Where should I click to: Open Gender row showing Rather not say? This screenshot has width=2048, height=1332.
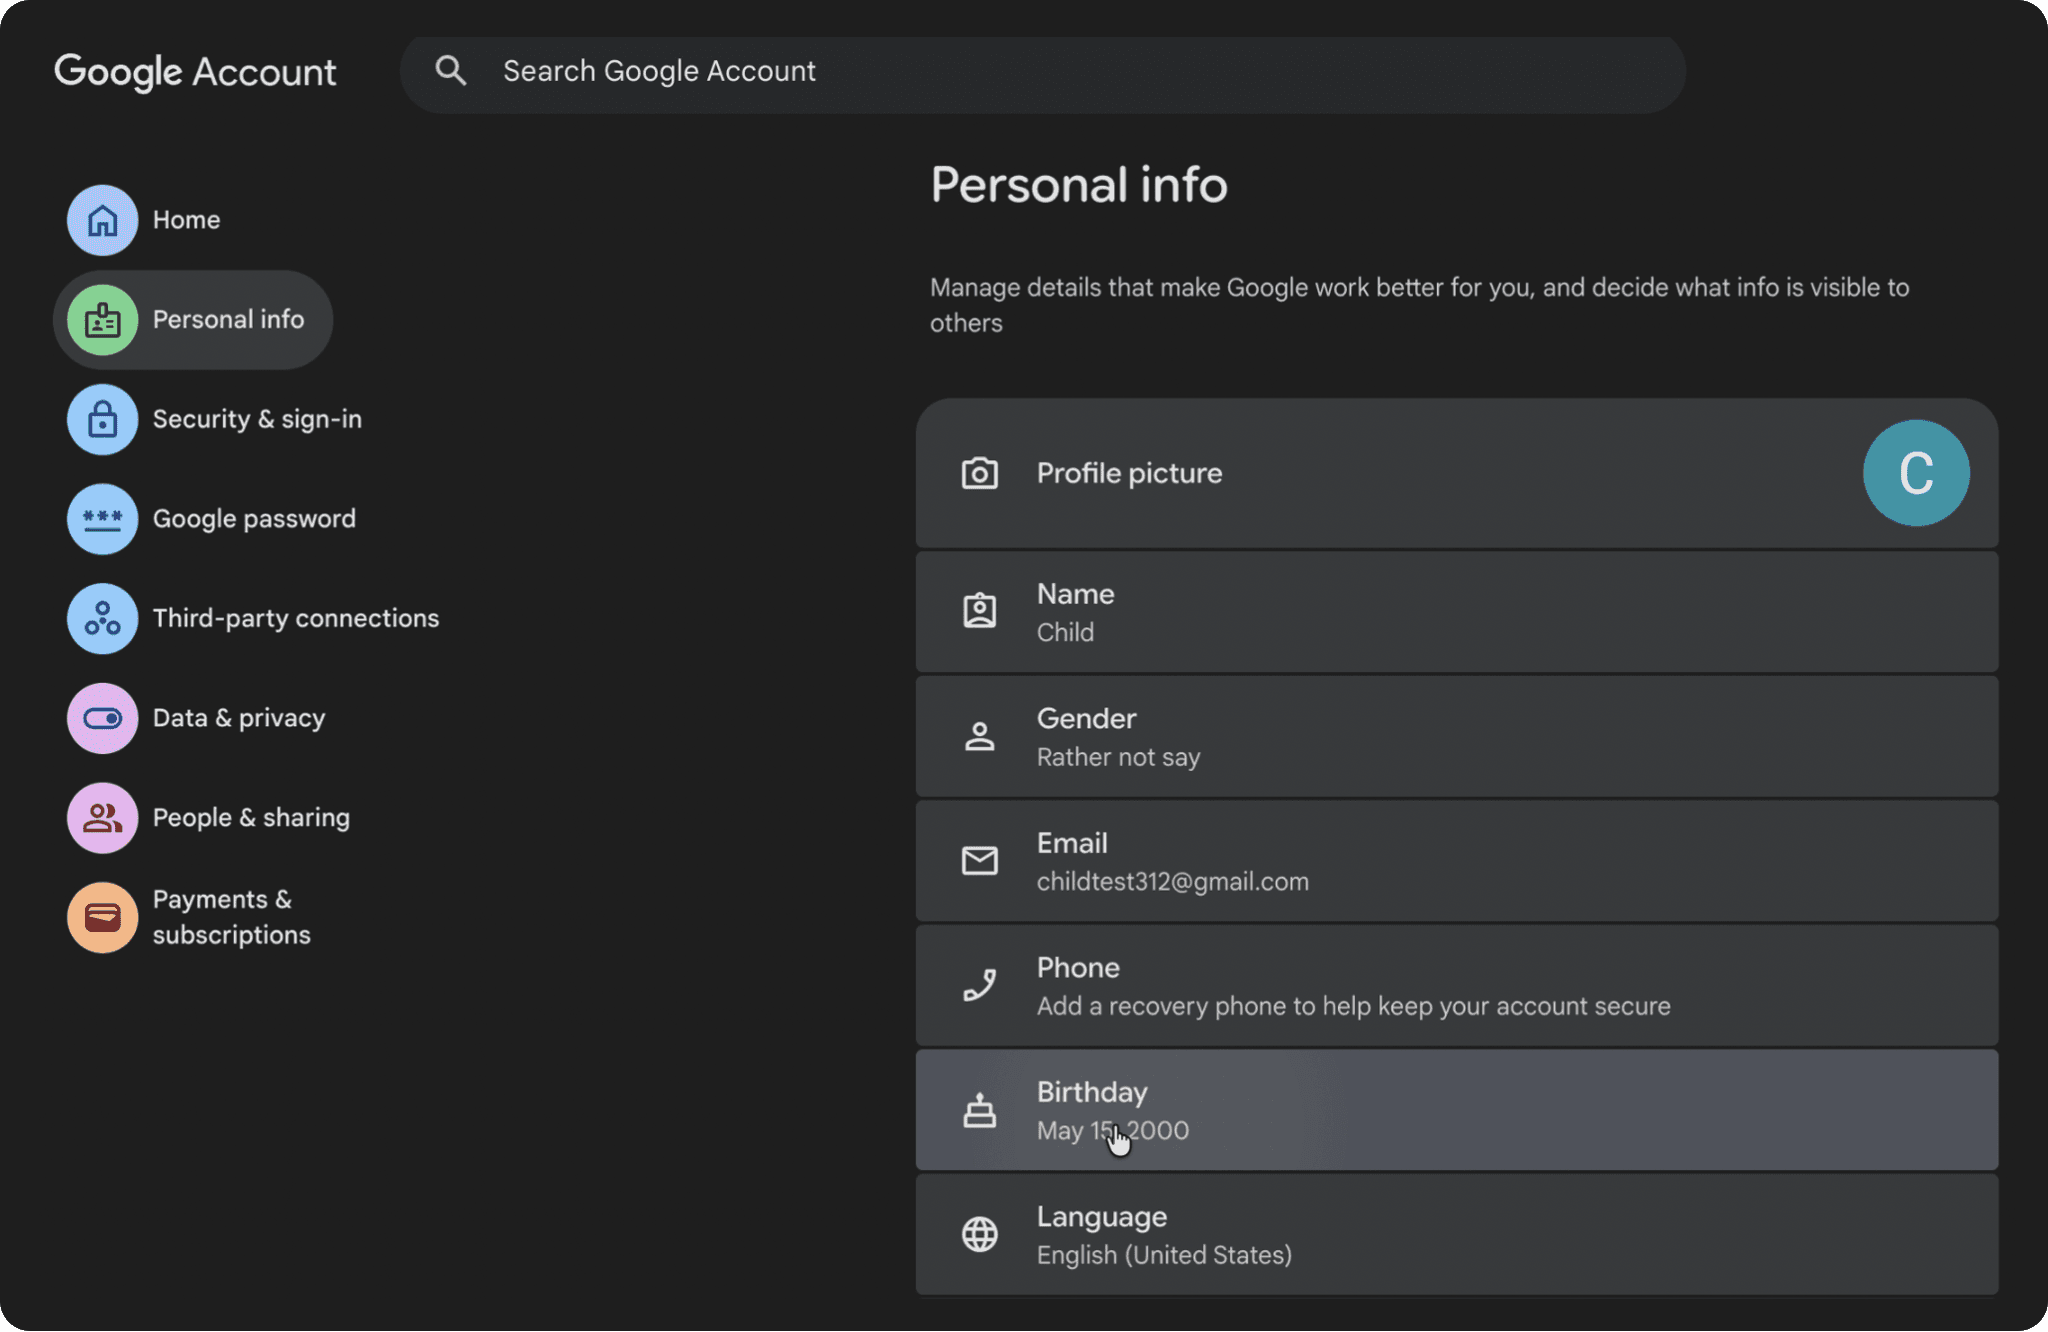pyautogui.click(x=1457, y=737)
